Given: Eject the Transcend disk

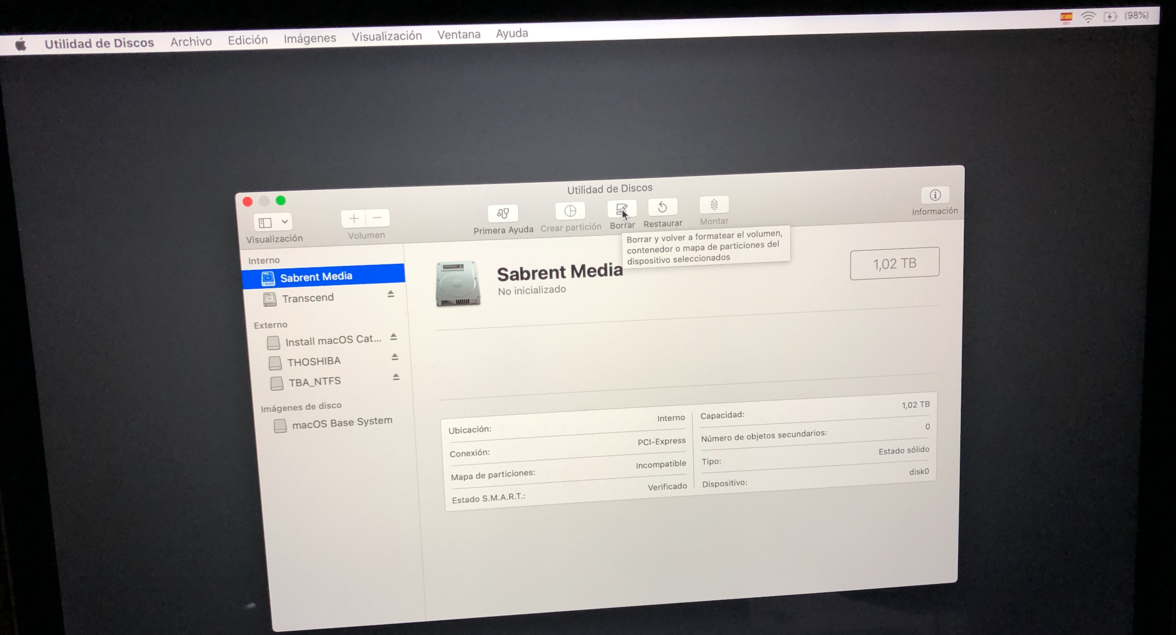Looking at the screenshot, I should [x=391, y=295].
